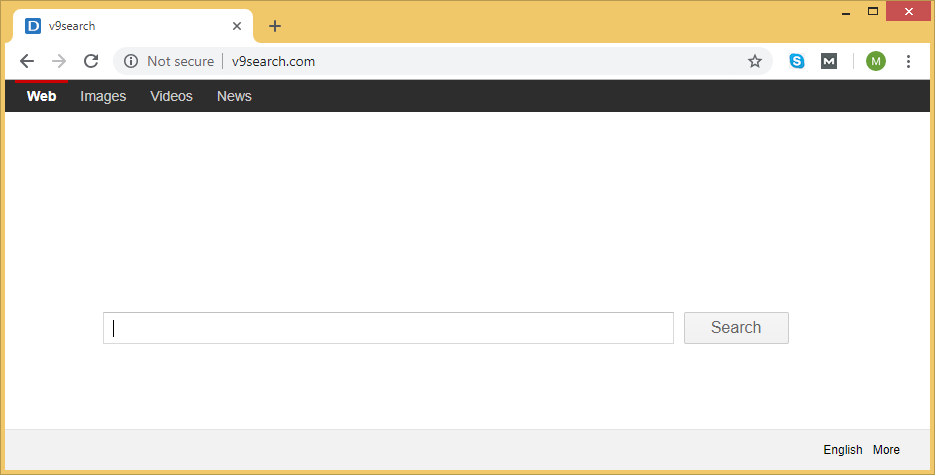Open the Videos search category
The image size is (935, 475).
[x=171, y=96]
